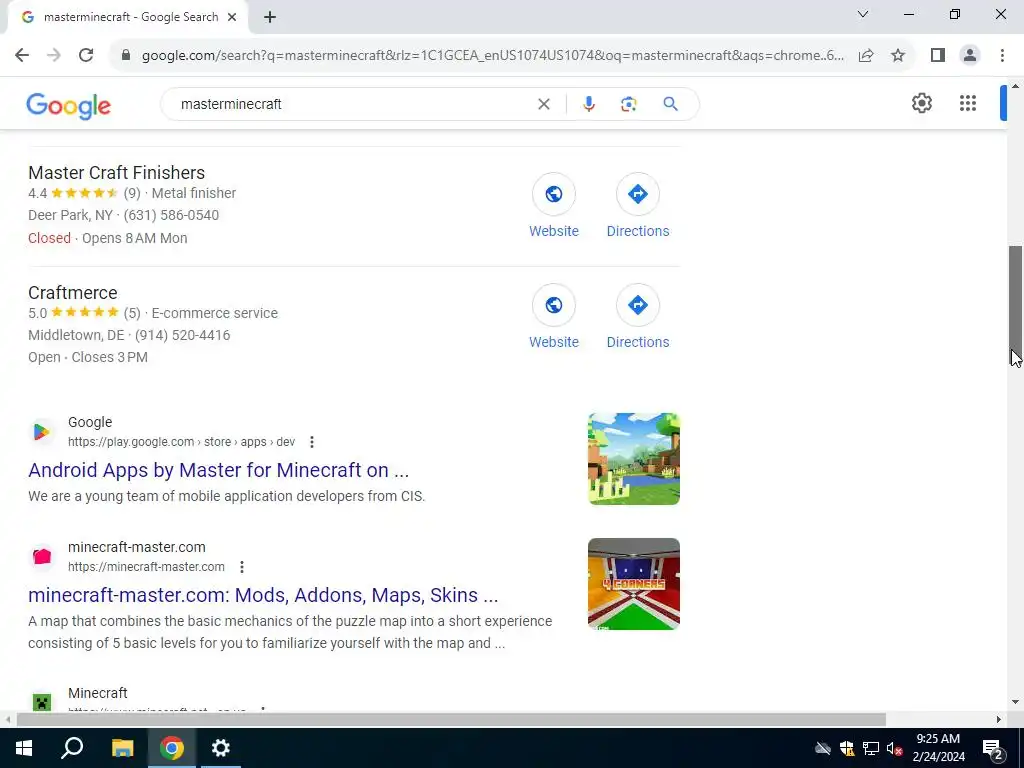The width and height of the screenshot is (1024, 768).
Task: Click the taskbar clock and date
Action: [938, 748]
